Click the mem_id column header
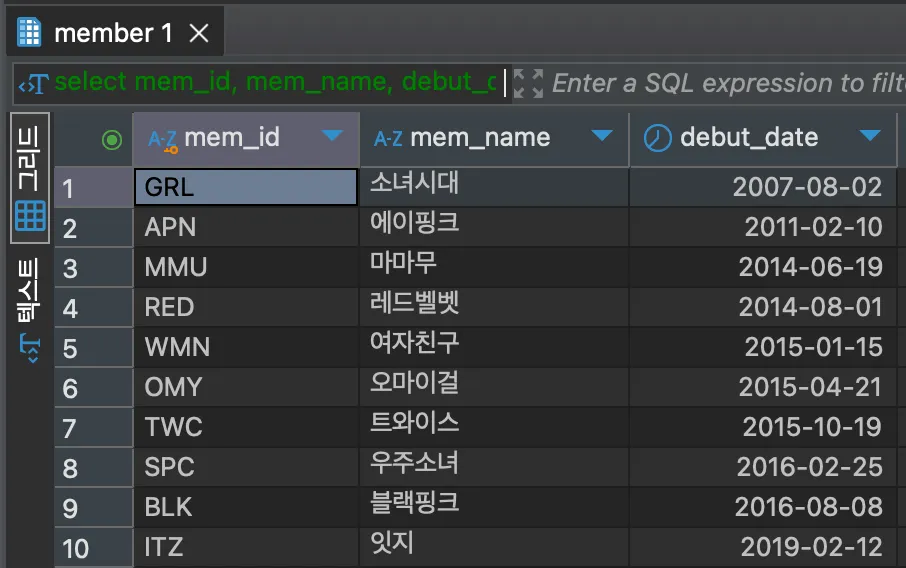906x568 pixels. pos(246,139)
